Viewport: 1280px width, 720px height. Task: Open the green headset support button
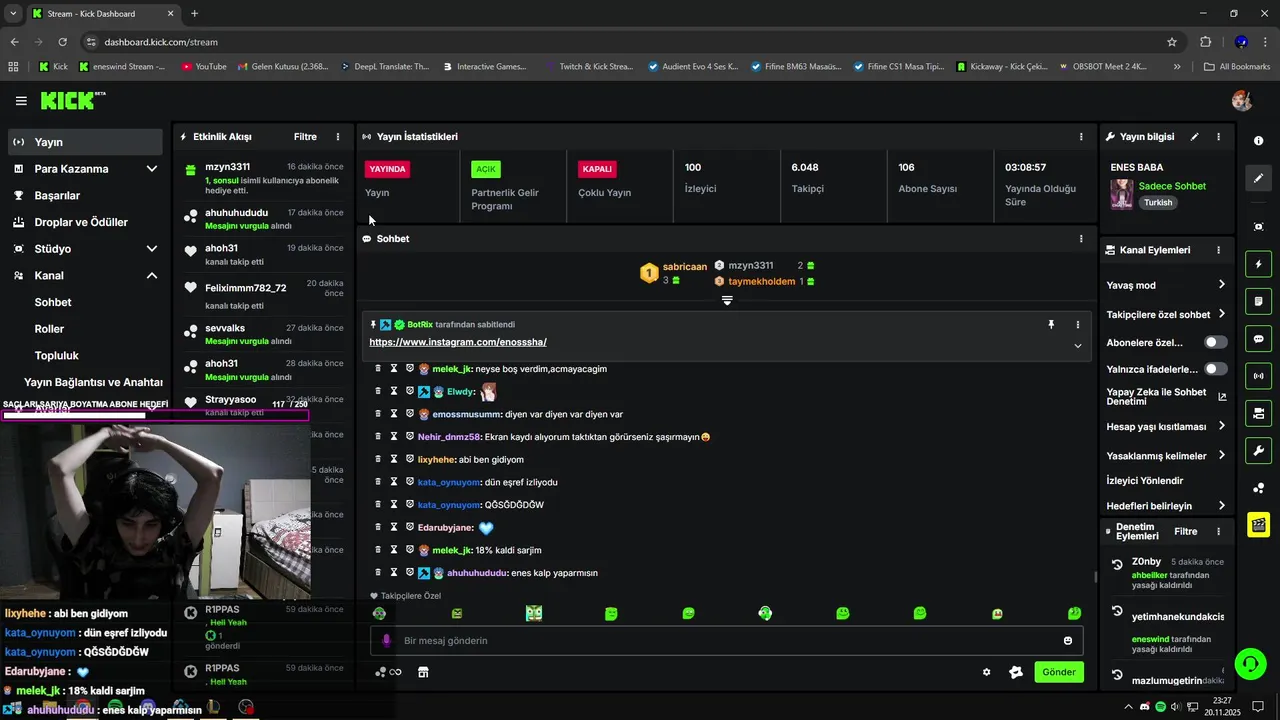[x=1249, y=663]
